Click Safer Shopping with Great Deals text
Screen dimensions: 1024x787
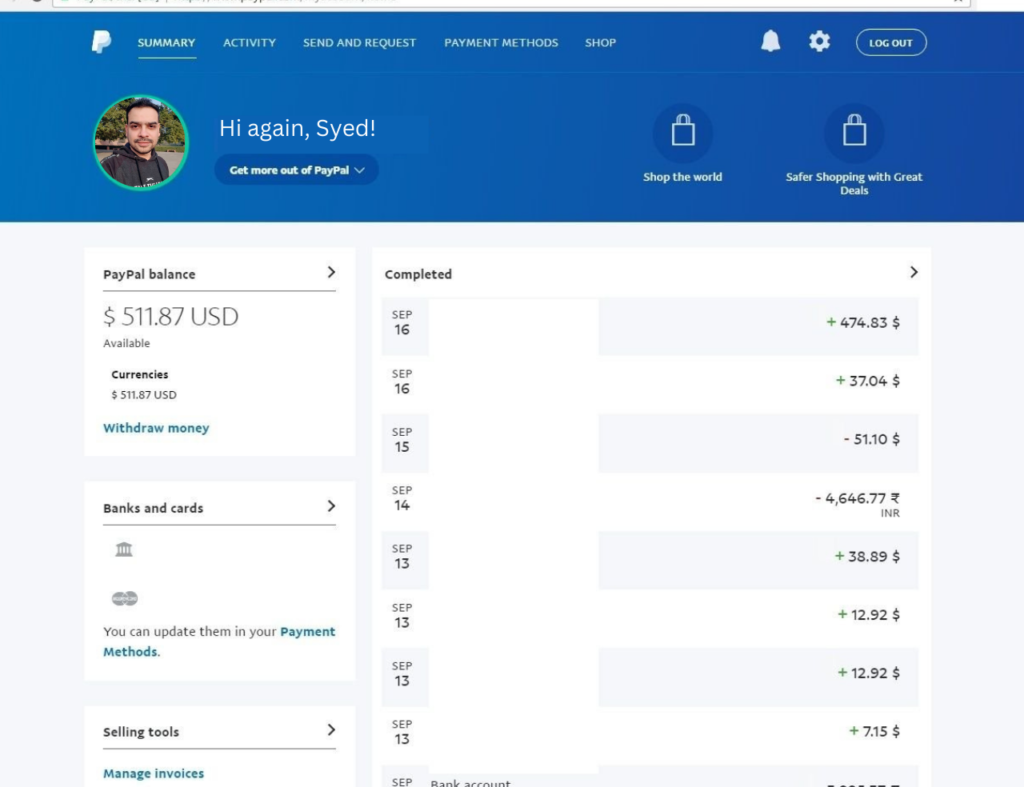coord(854,184)
